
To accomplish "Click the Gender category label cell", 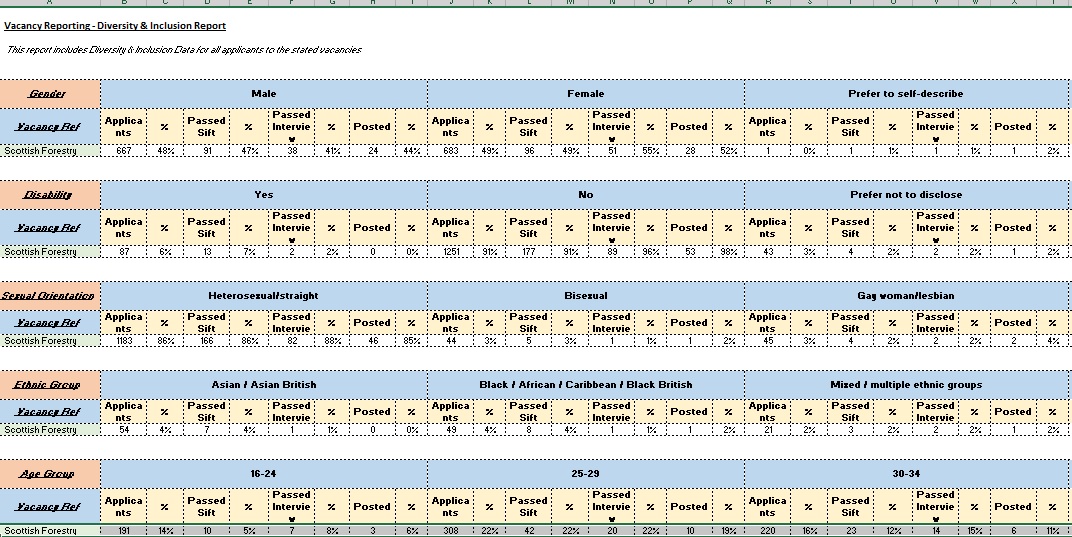I will coord(49,93).
